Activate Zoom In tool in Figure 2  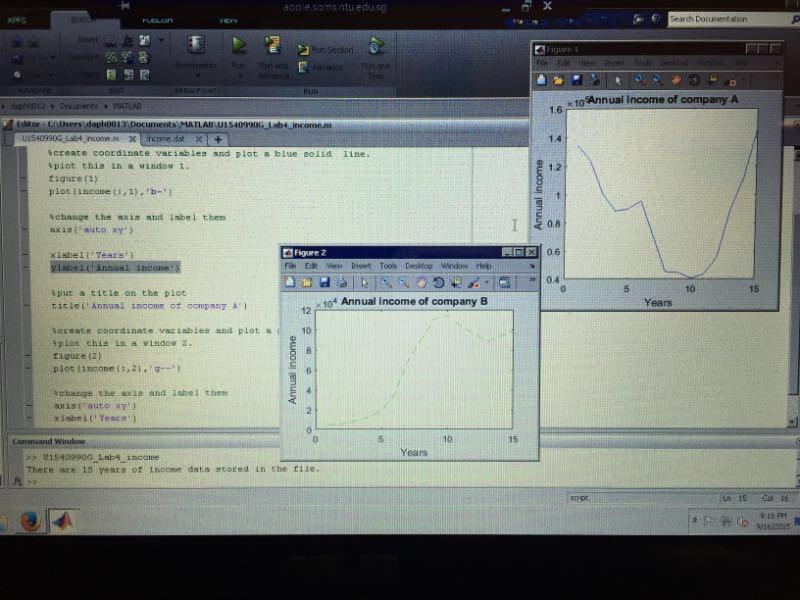point(386,283)
